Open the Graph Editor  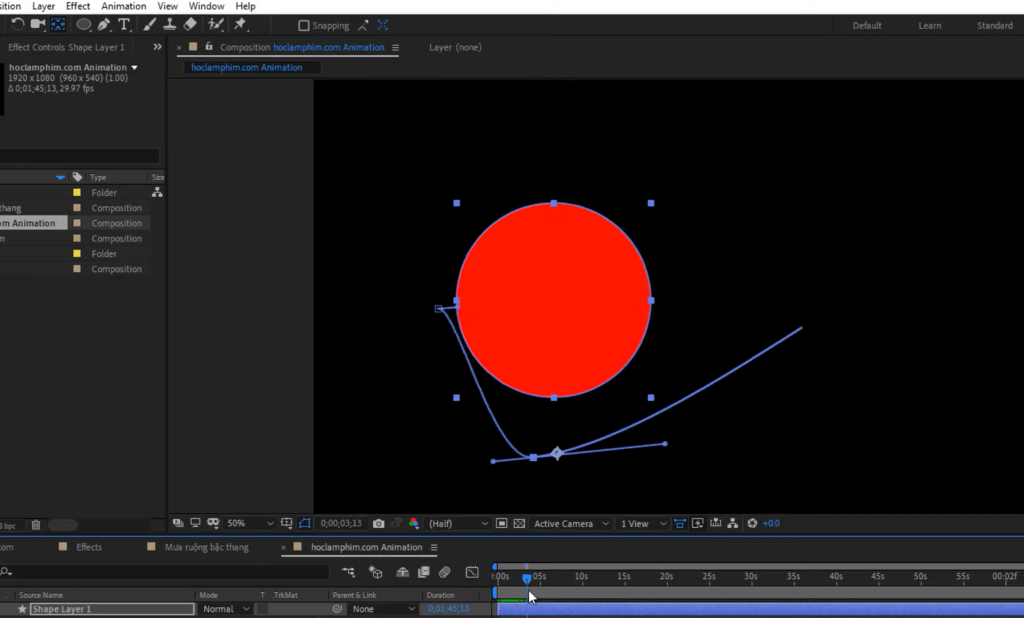[x=473, y=572]
